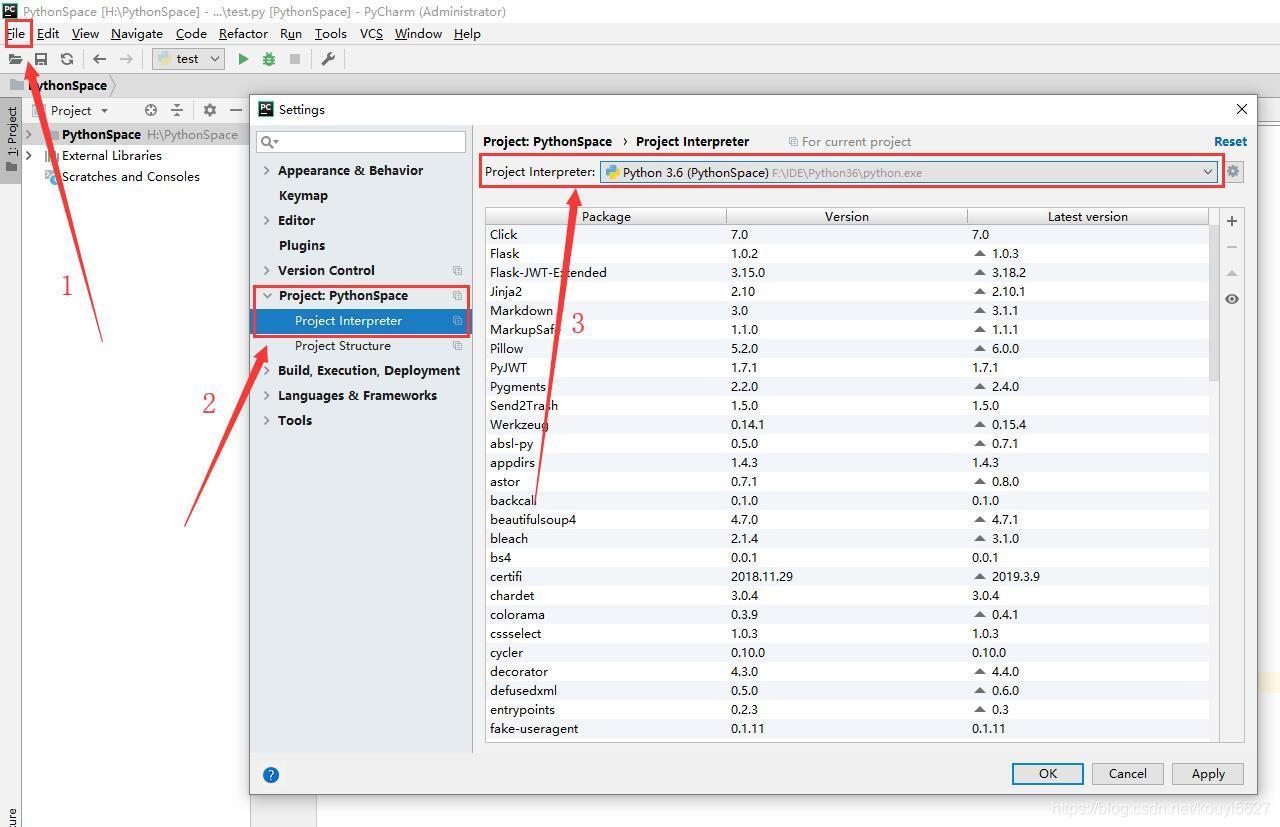Viewport: 1280px width, 827px height.
Task: Open the Edit menu
Action: 48,33
